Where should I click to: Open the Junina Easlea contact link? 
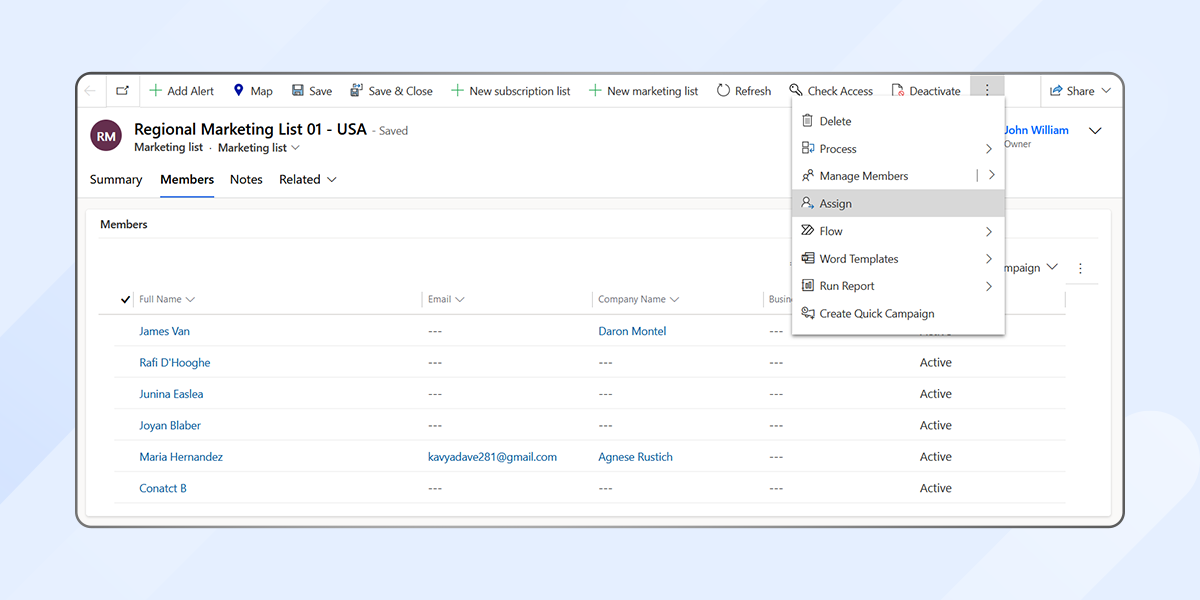(171, 394)
